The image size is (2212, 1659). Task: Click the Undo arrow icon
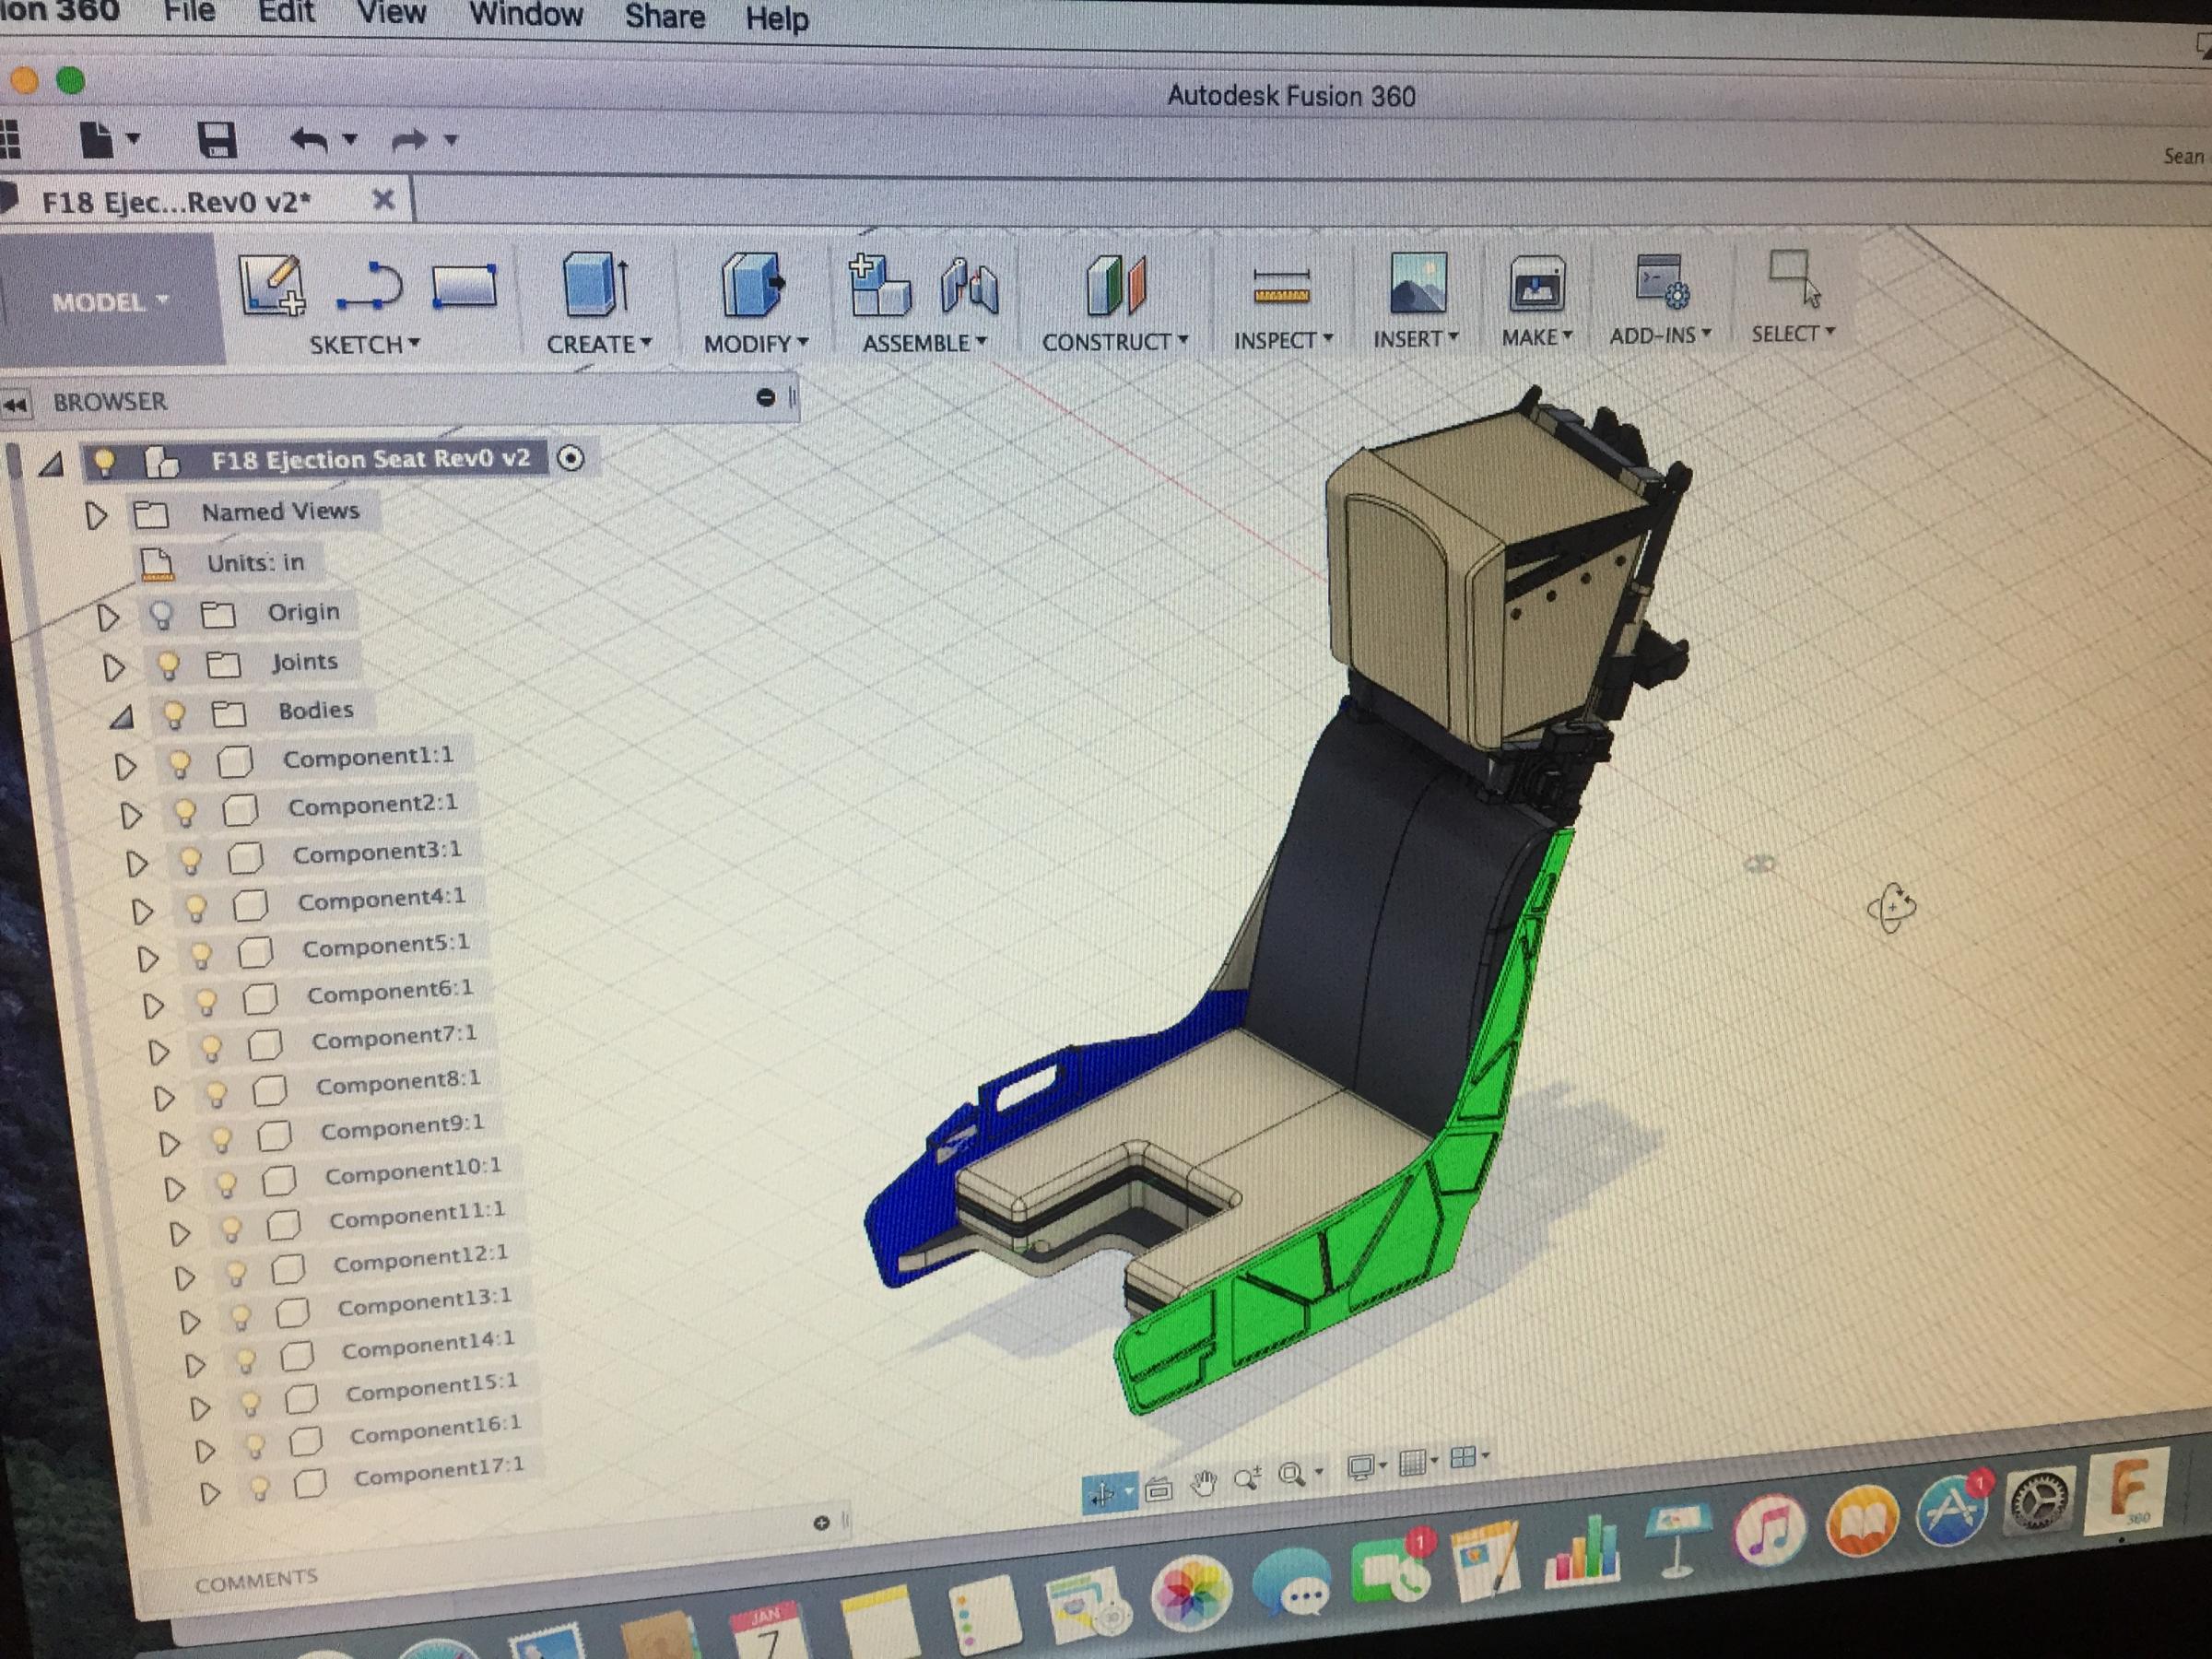tap(309, 140)
